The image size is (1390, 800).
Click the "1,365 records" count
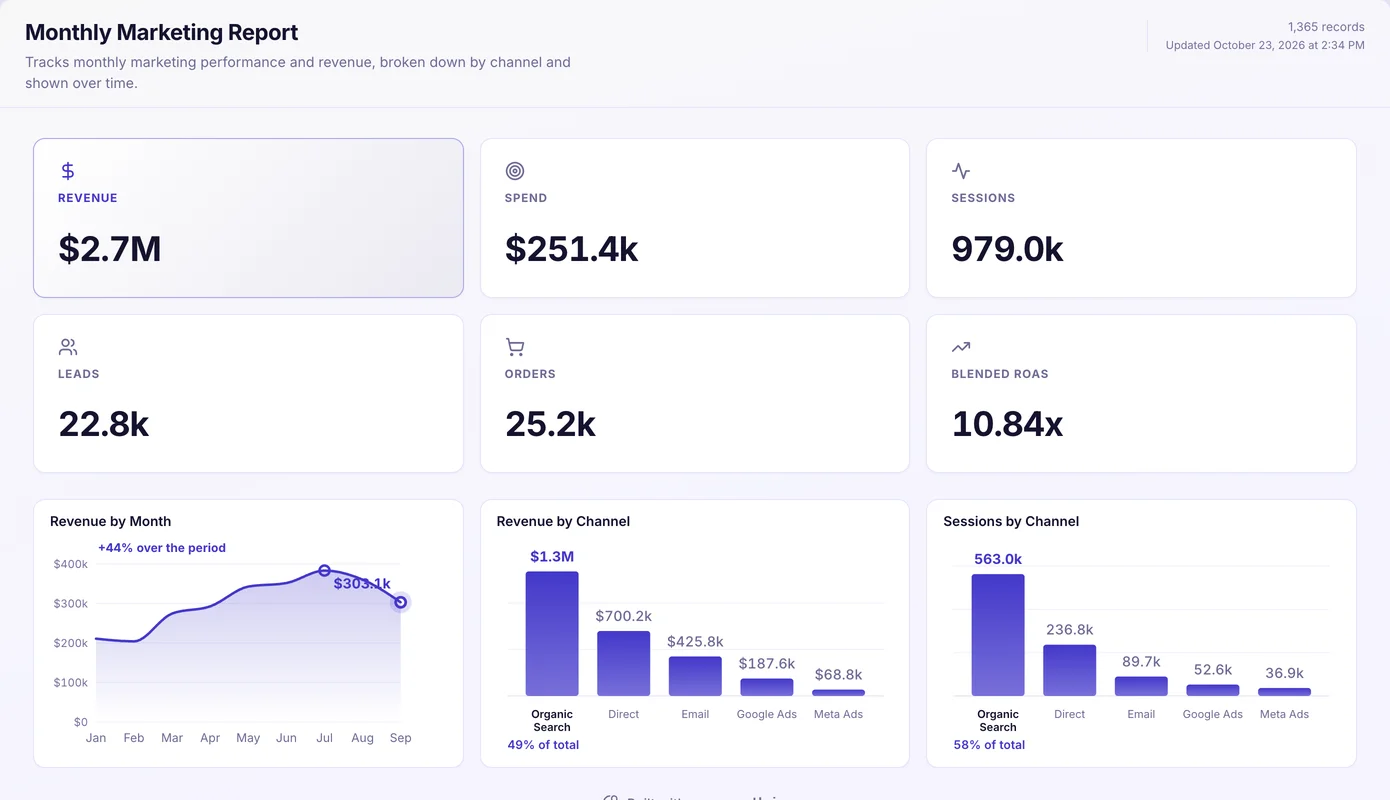point(1326,27)
